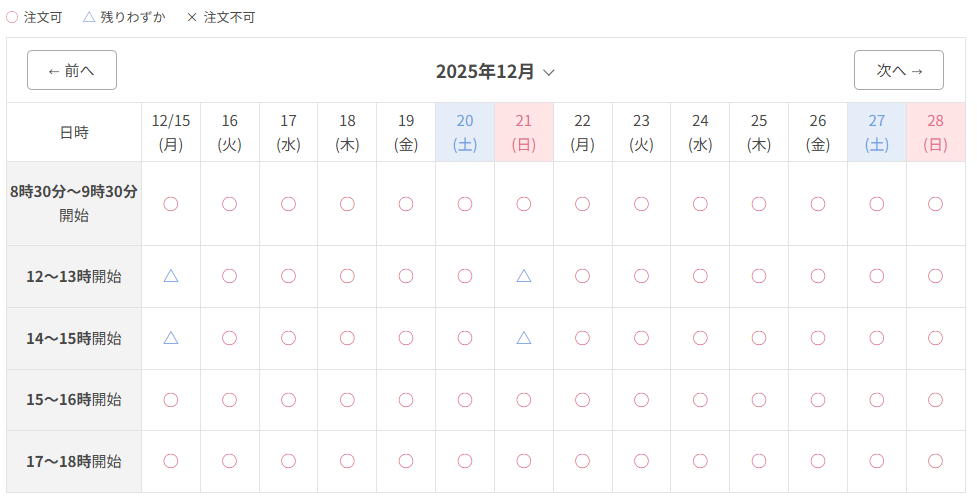Click the 前へ previous week button

[x=71, y=70]
